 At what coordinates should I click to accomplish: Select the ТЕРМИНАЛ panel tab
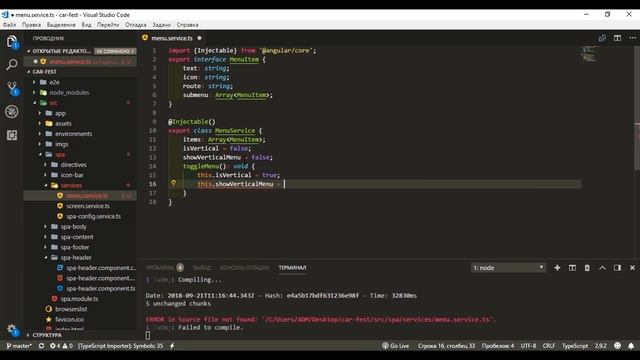tap(292, 268)
